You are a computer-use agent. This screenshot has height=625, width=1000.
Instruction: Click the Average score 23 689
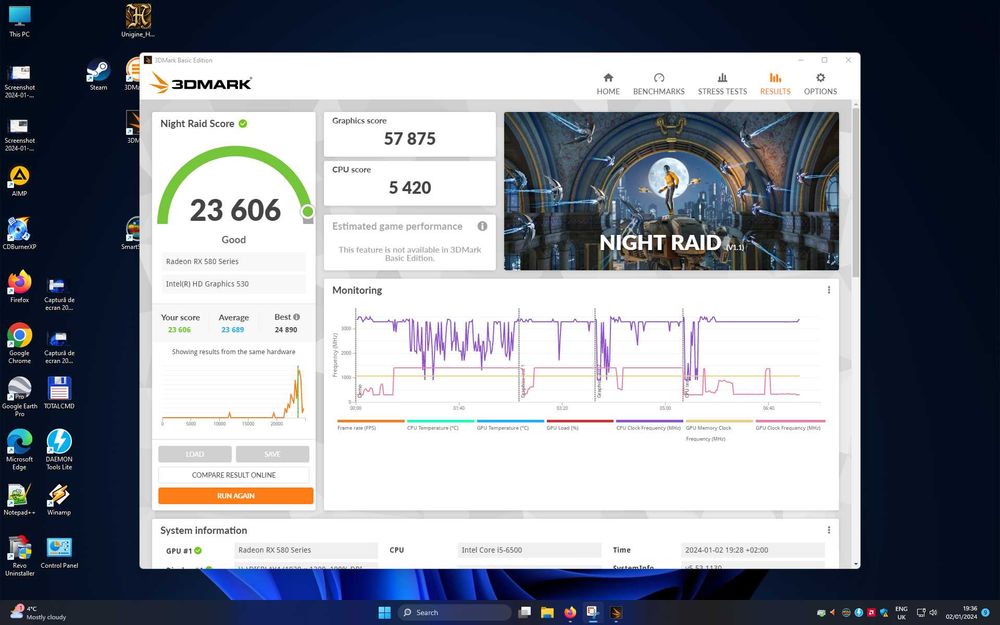[233, 330]
